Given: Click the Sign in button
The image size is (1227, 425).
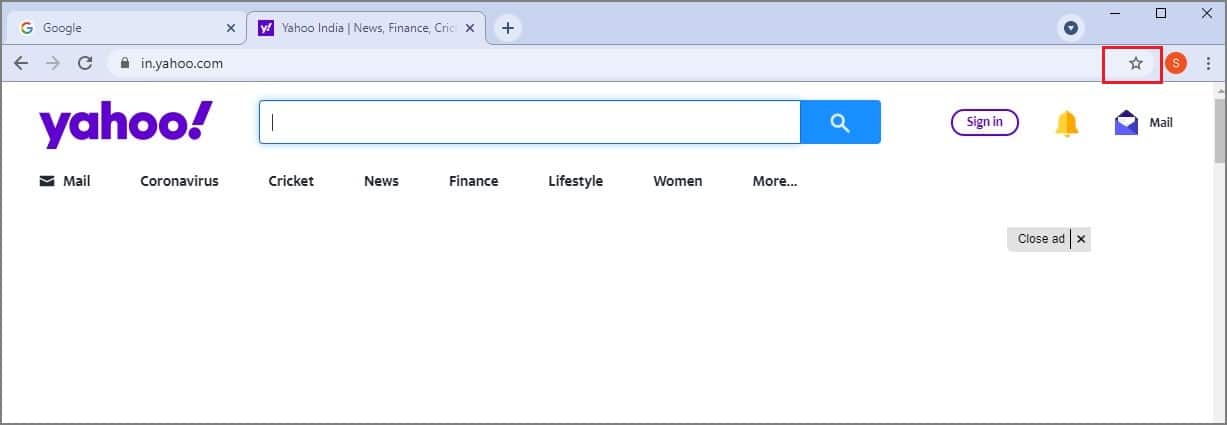Looking at the screenshot, I should pos(984,122).
